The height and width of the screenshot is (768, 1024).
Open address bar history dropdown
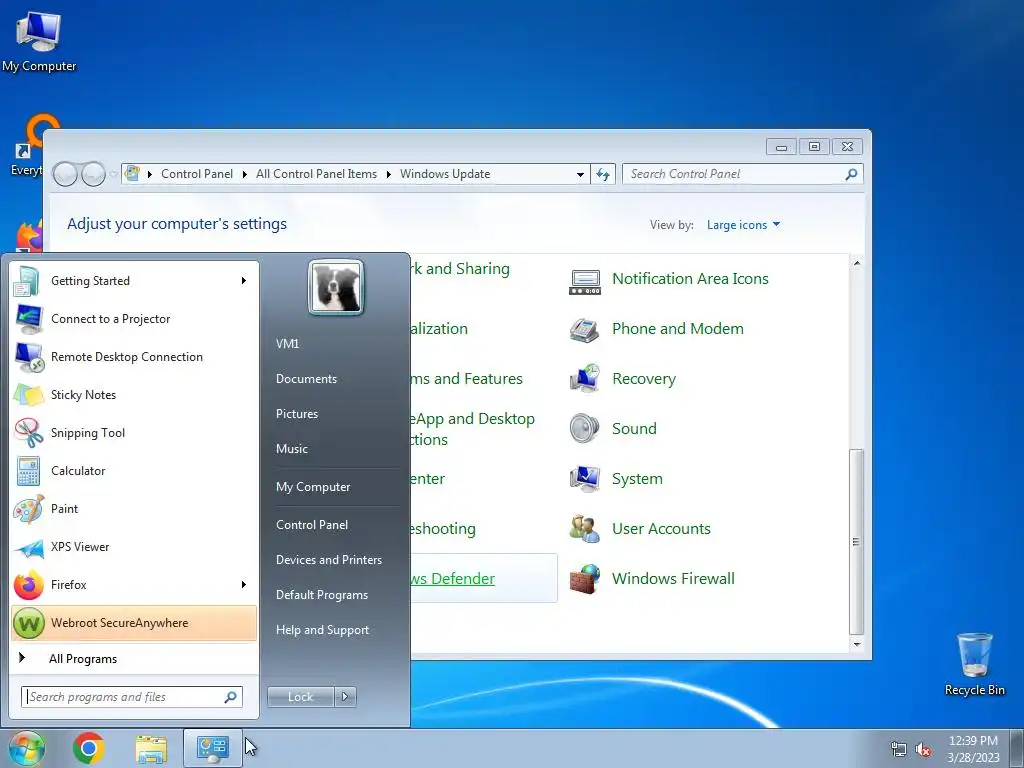[580, 174]
